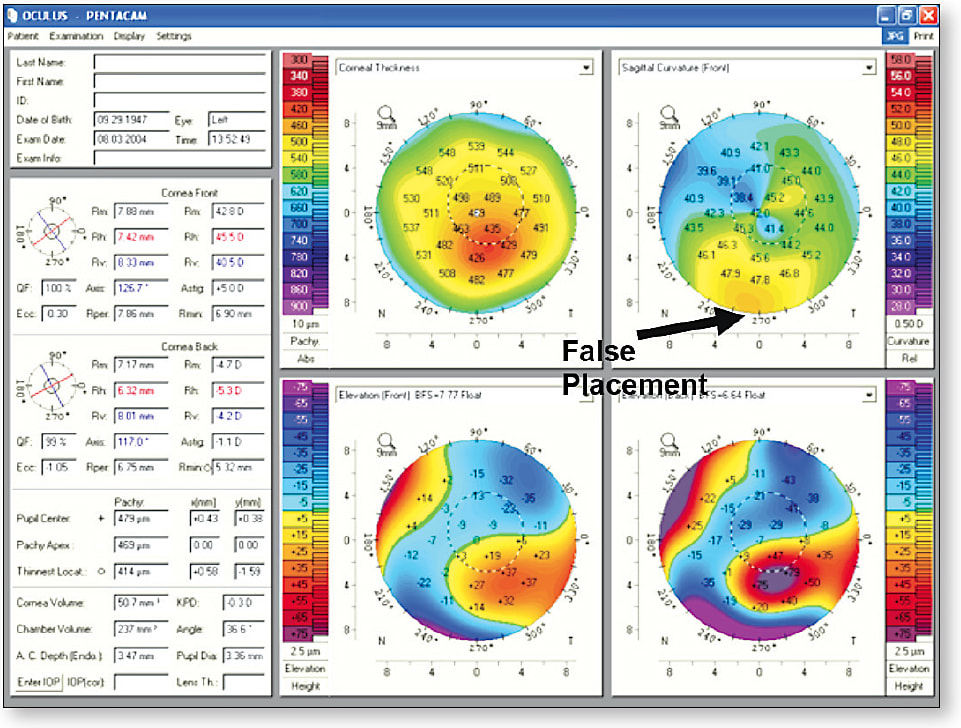Click the Print button
The height and width of the screenshot is (728, 961).
pyautogui.click(x=925, y=34)
